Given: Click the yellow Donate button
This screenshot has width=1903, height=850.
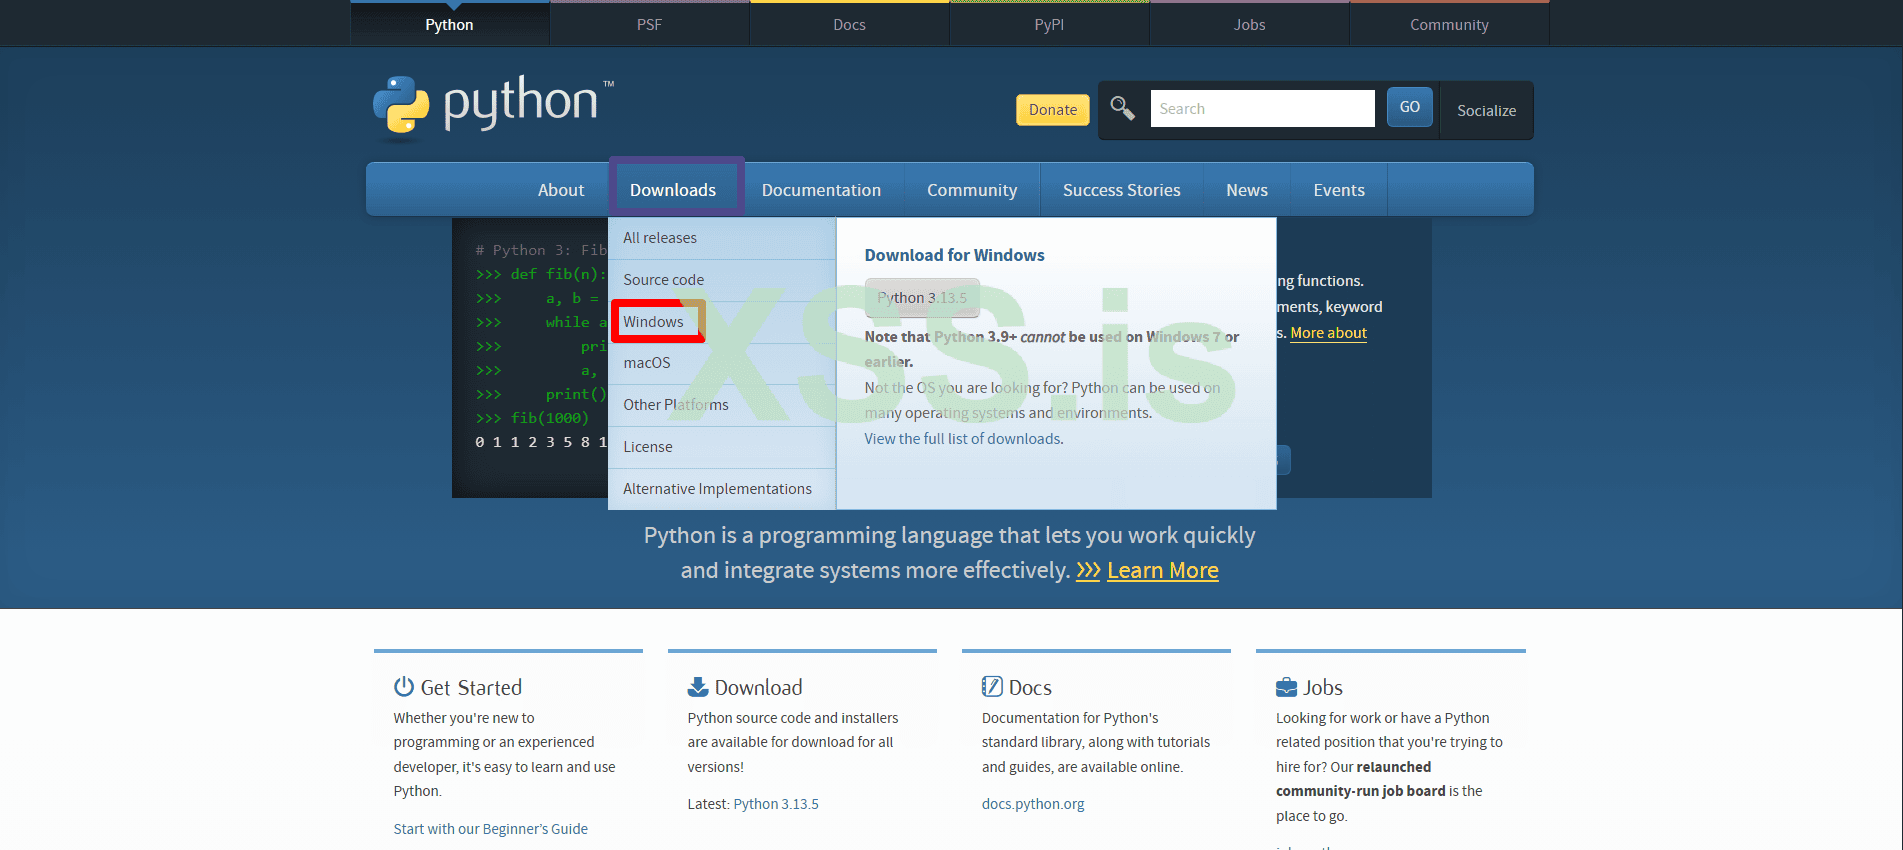Looking at the screenshot, I should pyautogui.click(x=1053, y=110).
